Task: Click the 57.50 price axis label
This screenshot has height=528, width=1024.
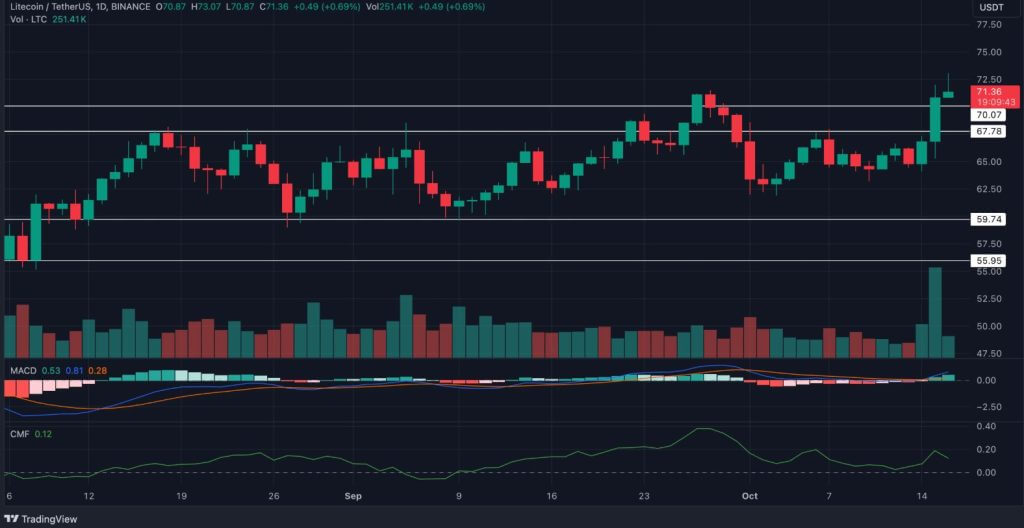Action: [x=989, y=244]
